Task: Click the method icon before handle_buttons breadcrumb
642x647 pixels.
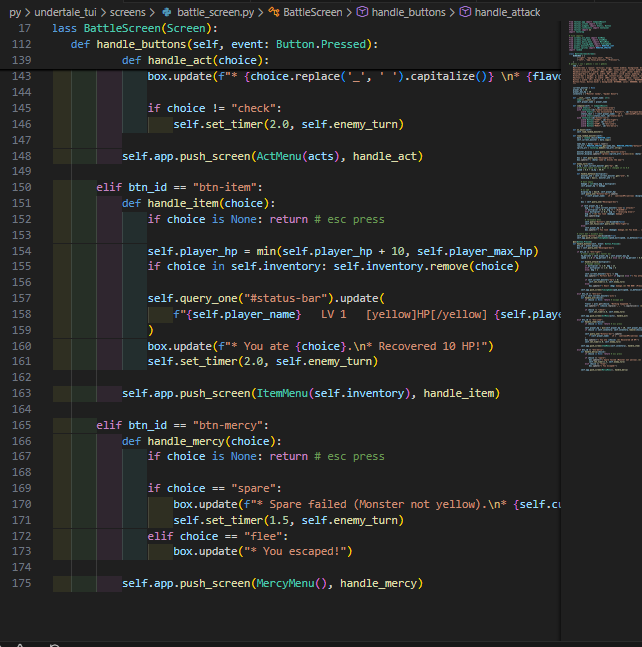Action: tap(360, 12)
